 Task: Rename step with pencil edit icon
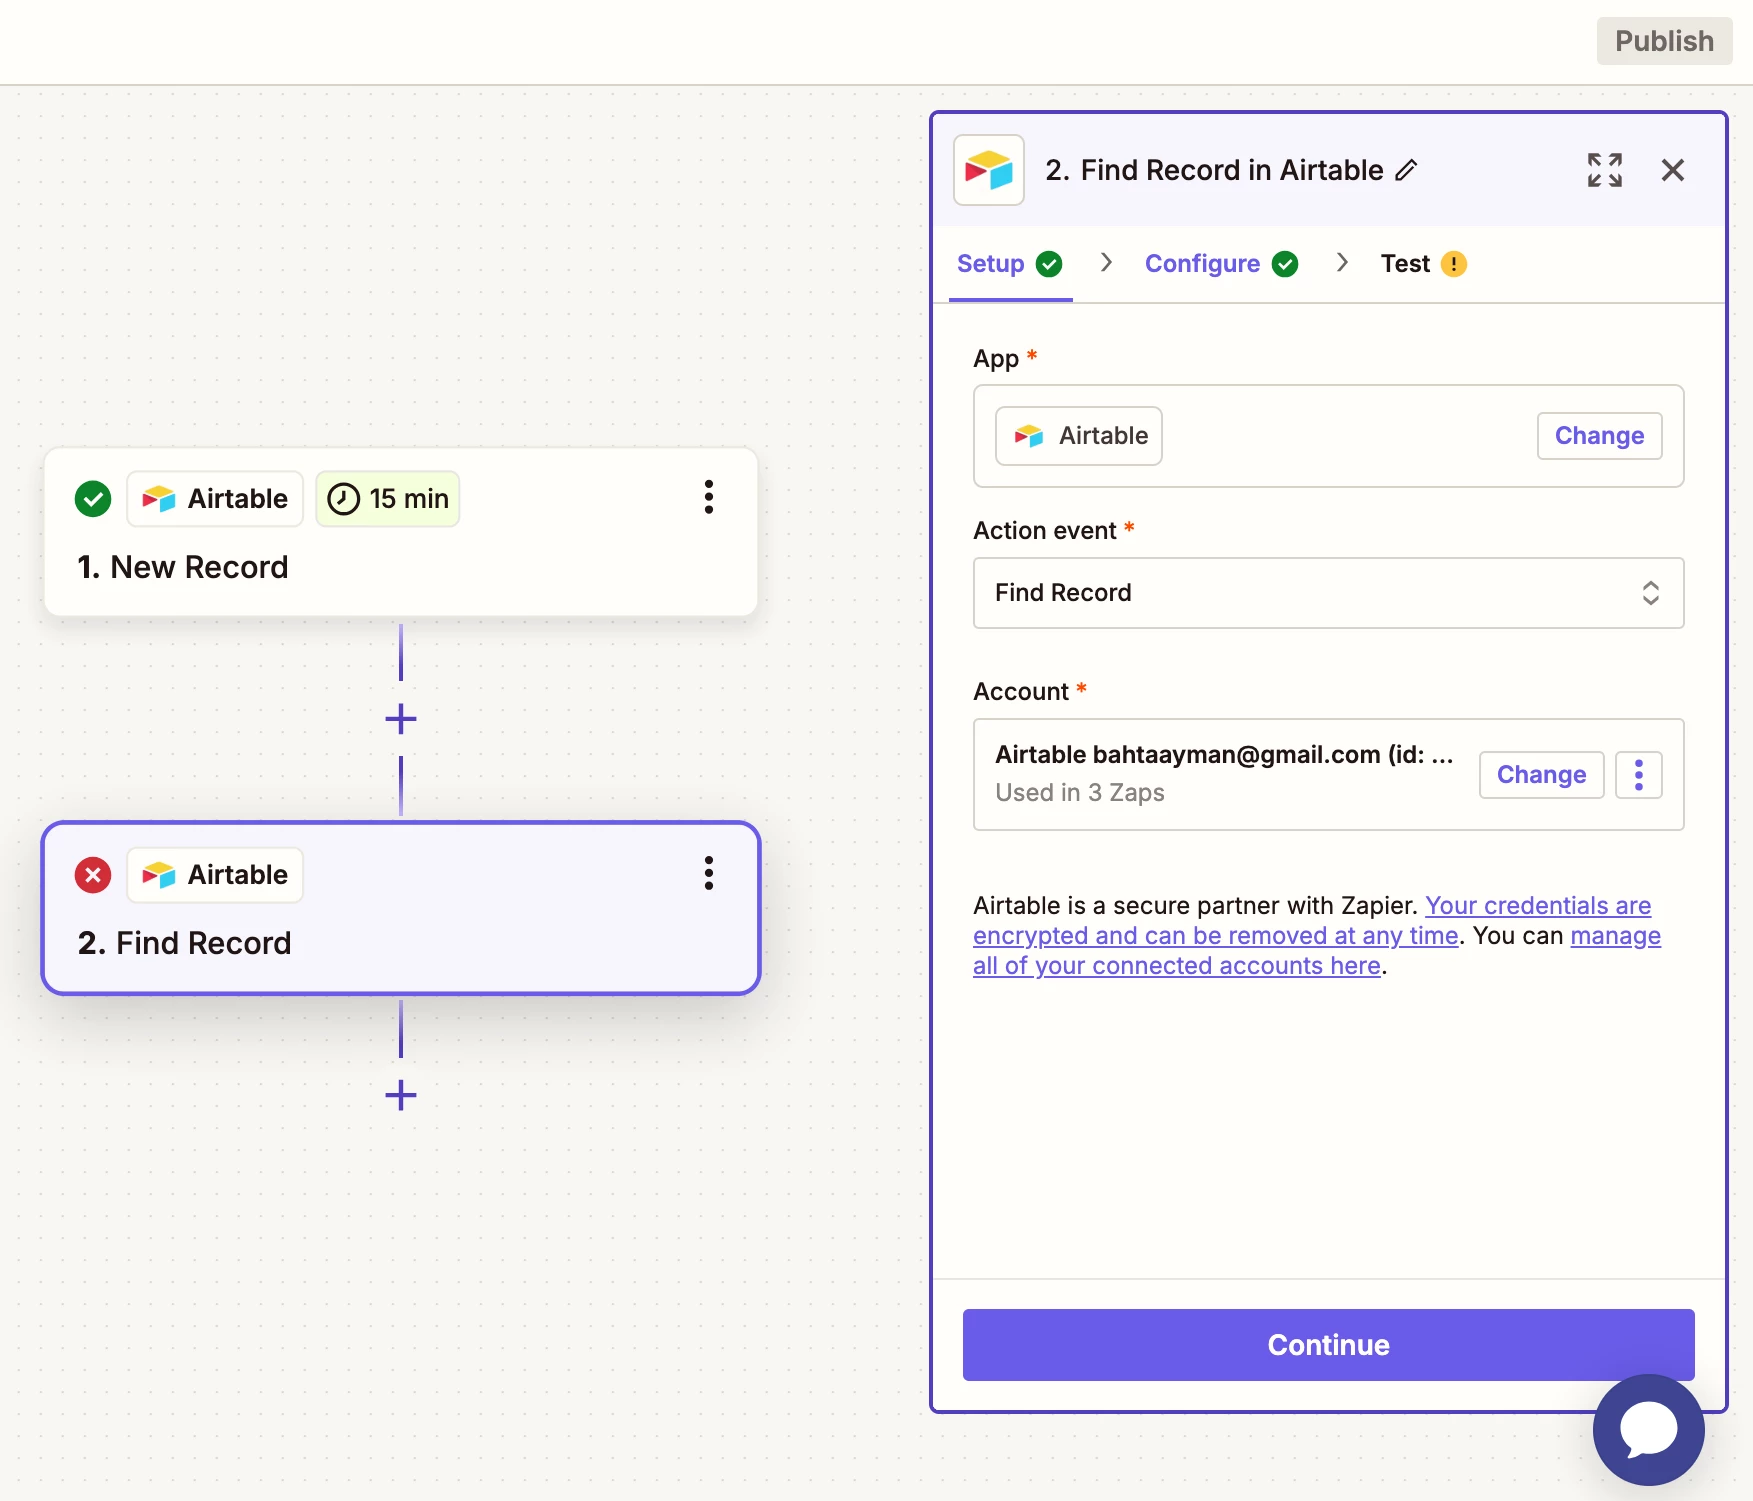pos(1406,170)
